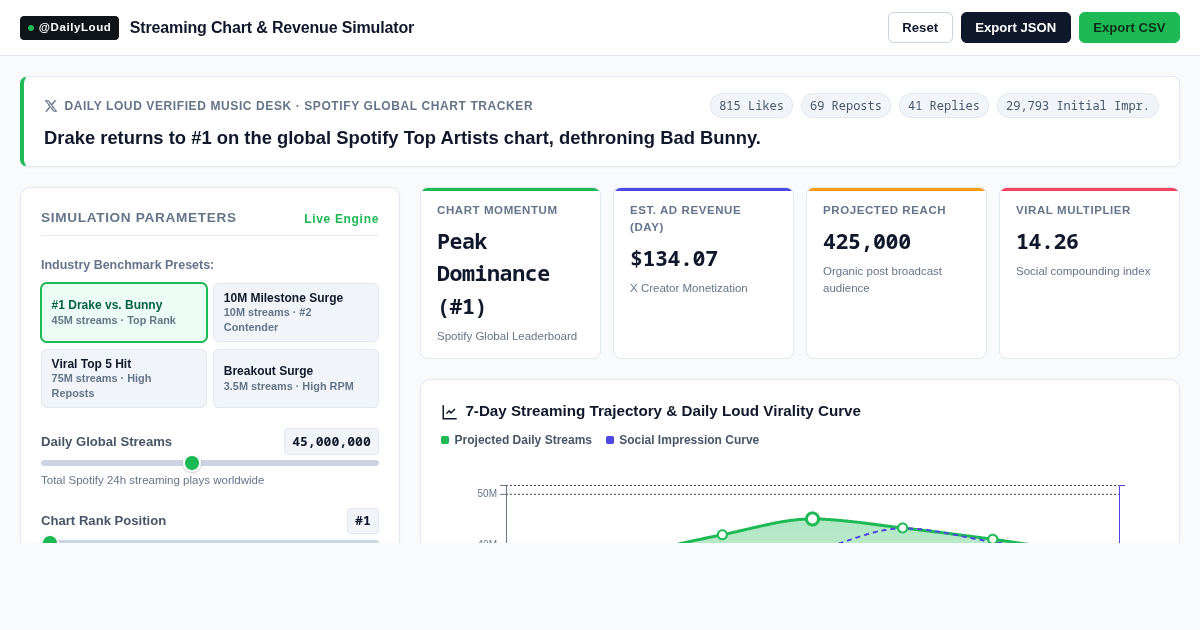This screenshot has width=1200, height=630.
Task: Click the blue Social Impression Curve legend swatch
Action: (610, 440)
